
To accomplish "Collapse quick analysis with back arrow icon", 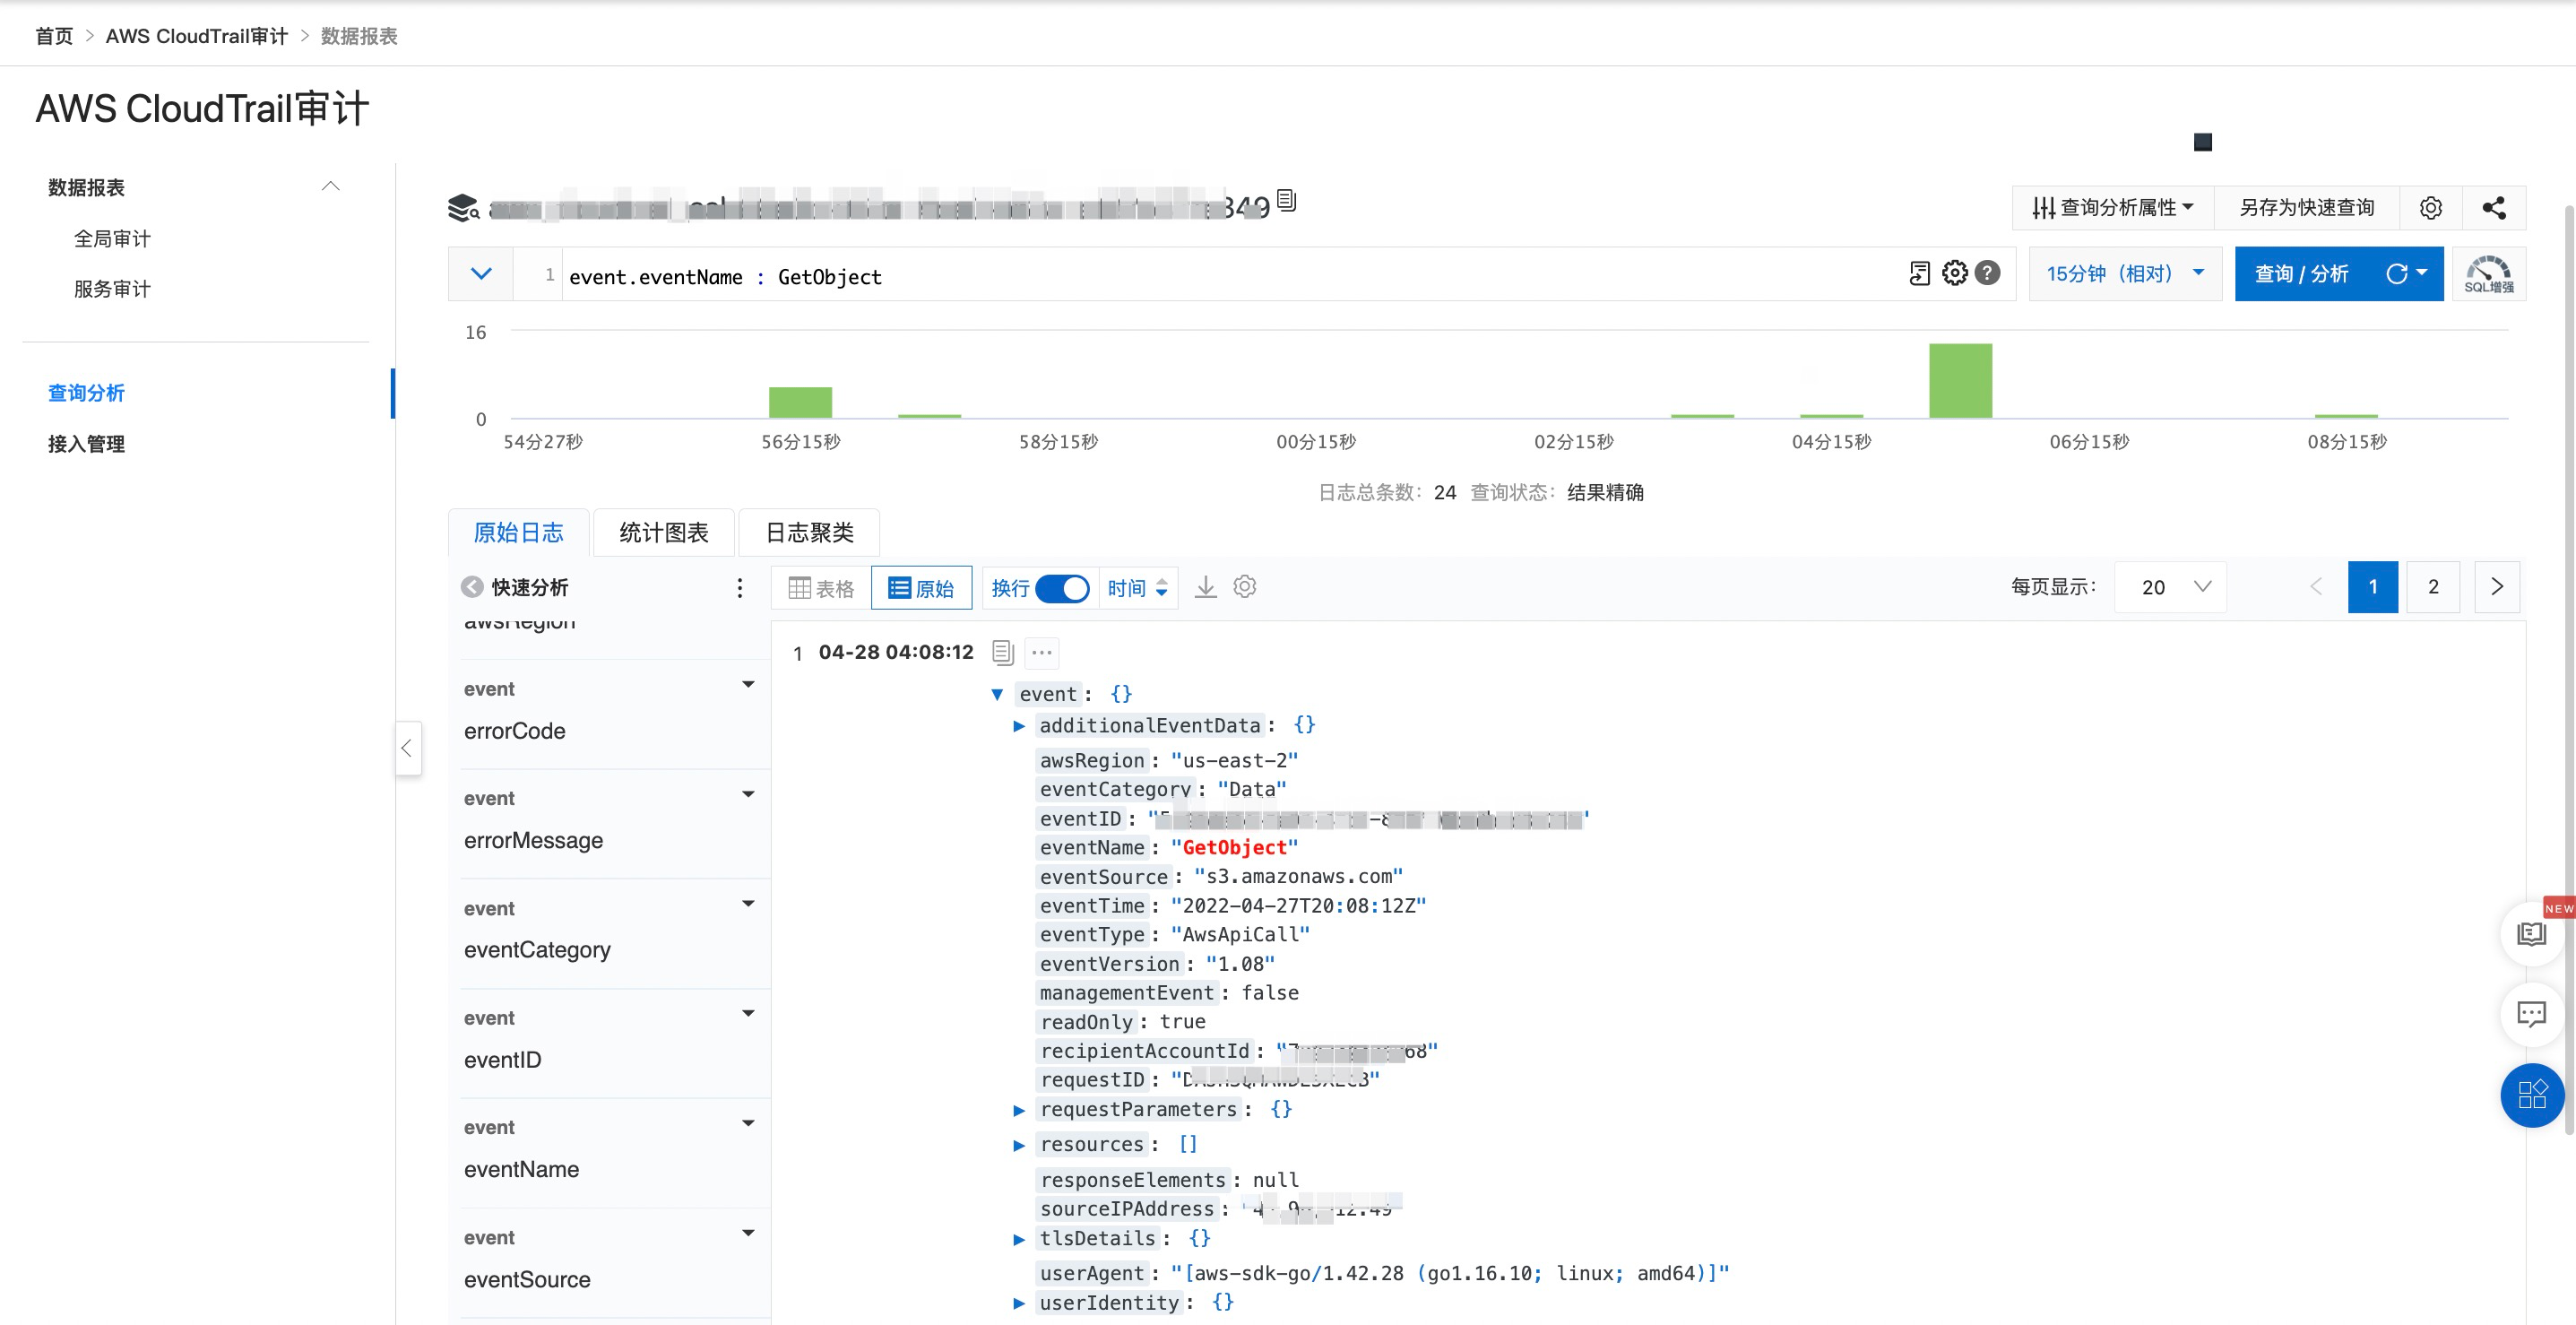I will 472,587.
